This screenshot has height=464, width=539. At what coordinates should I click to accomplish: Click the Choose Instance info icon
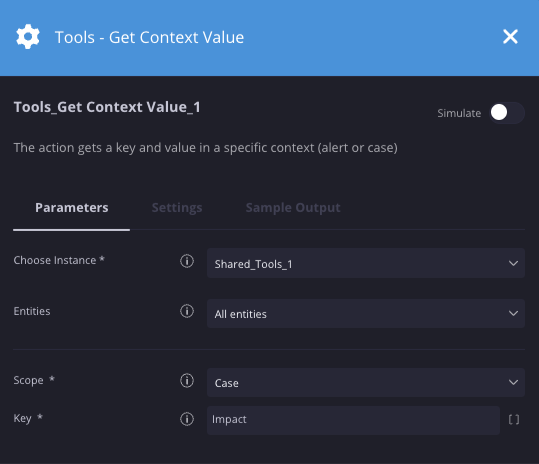point(187,261)
